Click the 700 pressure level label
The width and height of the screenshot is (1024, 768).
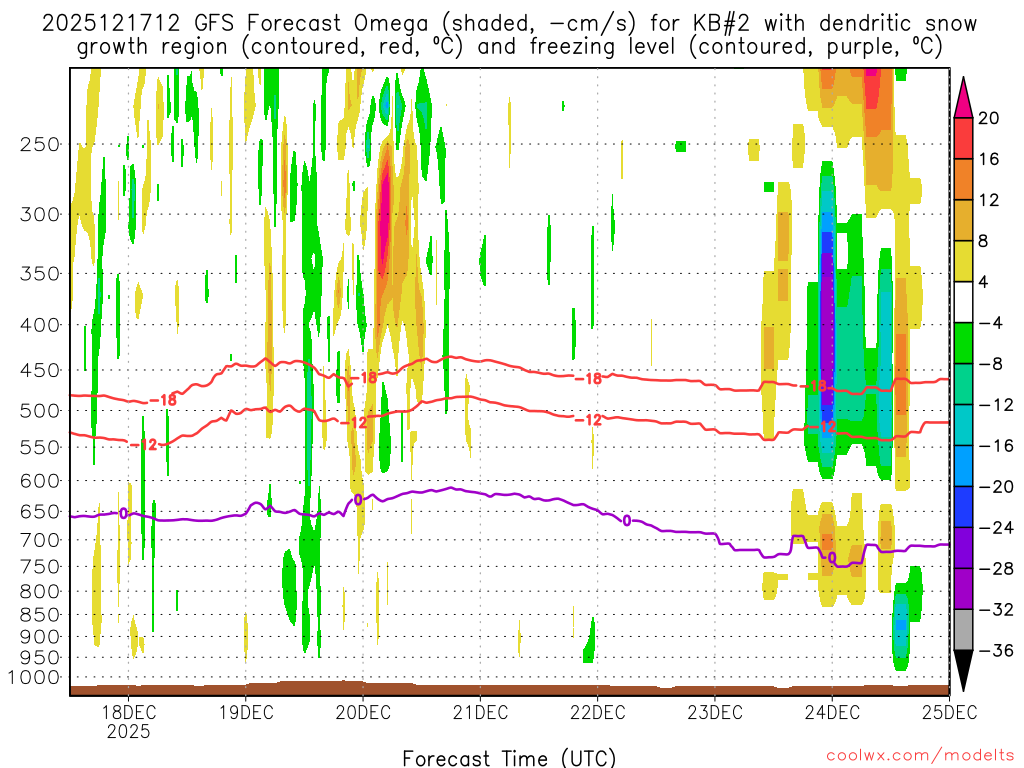40,540
